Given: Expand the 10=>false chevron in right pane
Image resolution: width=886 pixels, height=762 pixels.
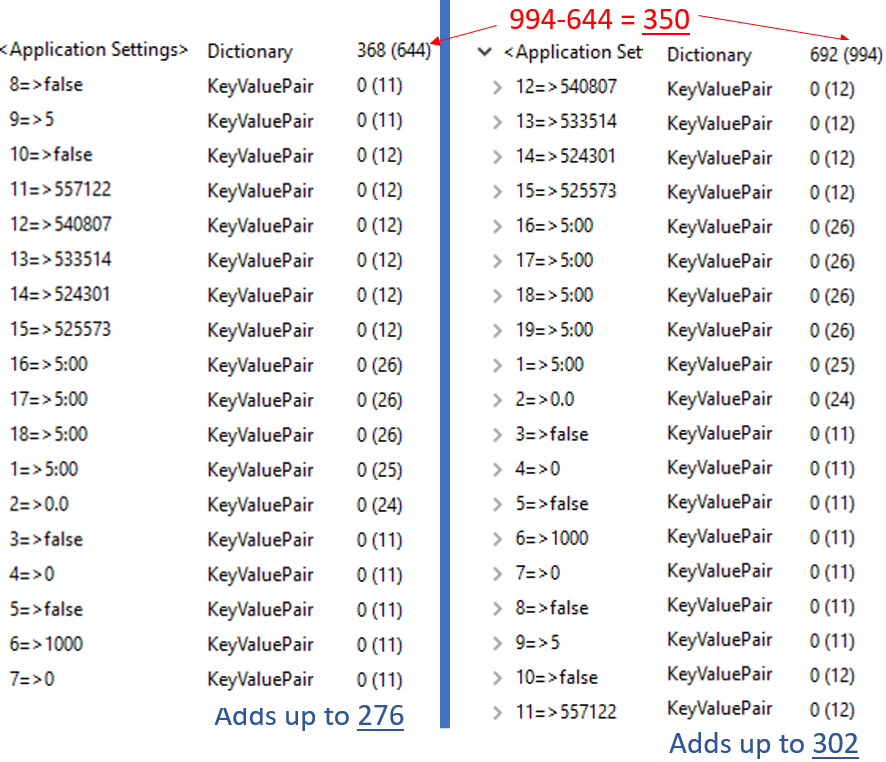Looking at the screenshot, I should 497,678.
